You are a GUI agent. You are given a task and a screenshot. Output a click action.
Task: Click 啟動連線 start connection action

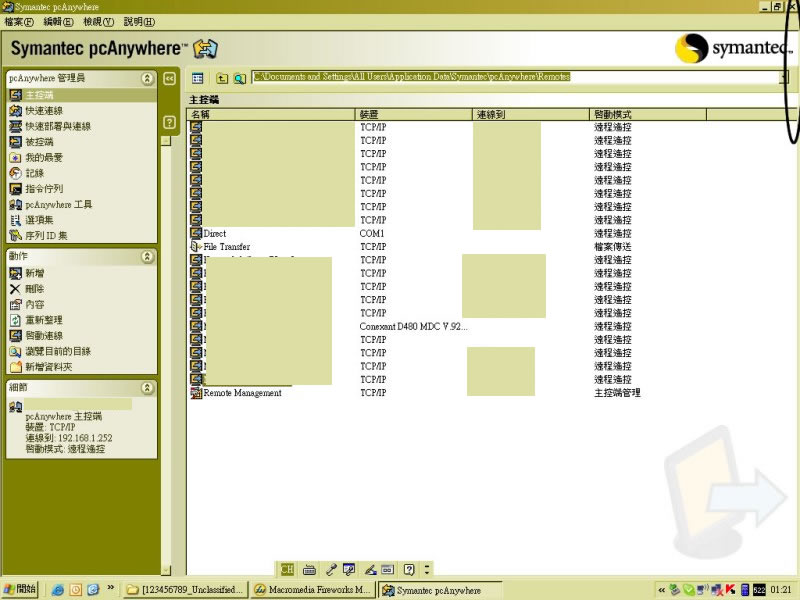43,336
